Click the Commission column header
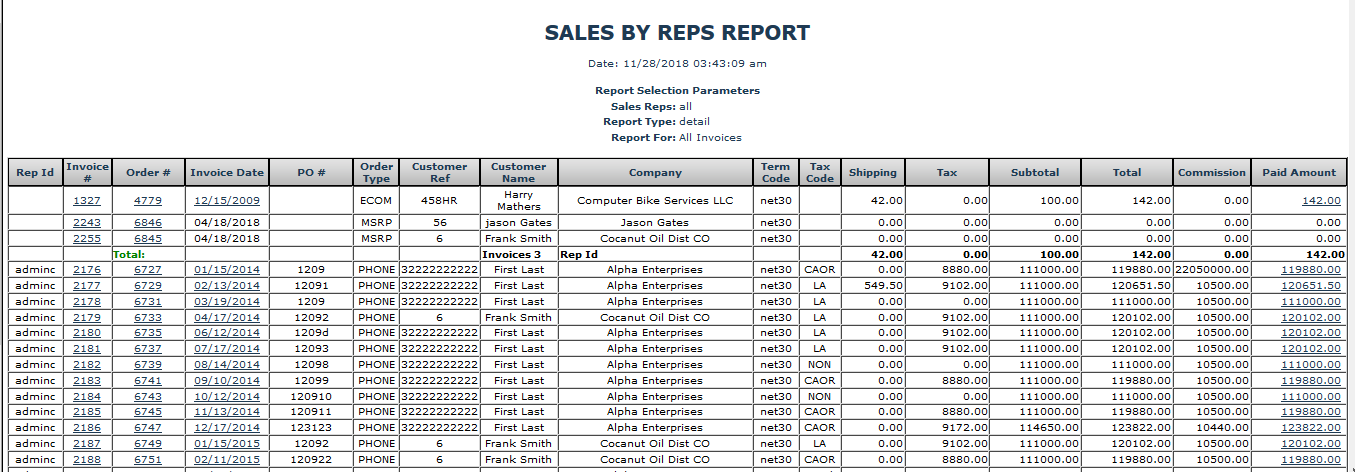This screenshot has height=472, width=1355. point(1212,173)
